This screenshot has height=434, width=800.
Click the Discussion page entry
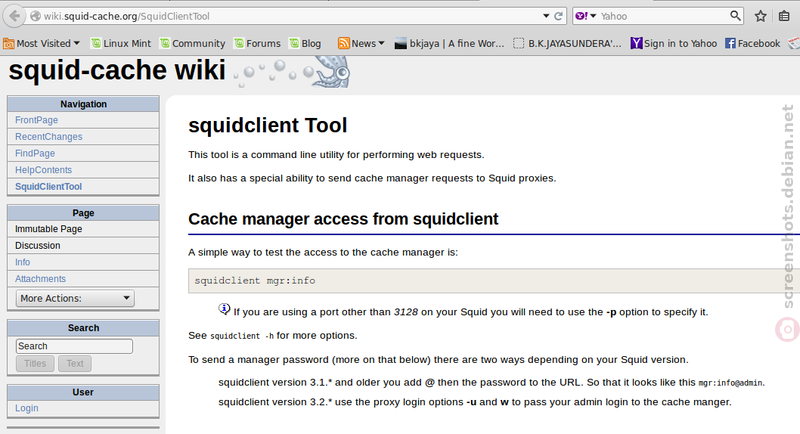click(x=37, y=245)
